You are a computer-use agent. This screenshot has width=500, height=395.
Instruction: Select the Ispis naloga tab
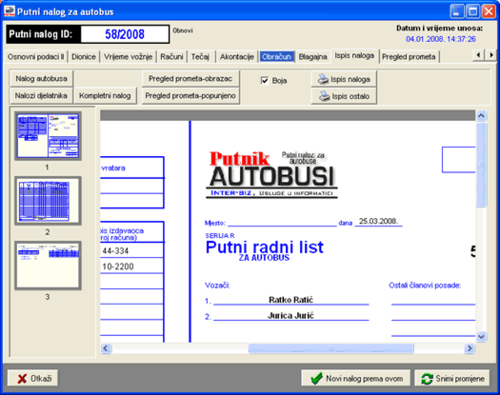tap(354, 56)
